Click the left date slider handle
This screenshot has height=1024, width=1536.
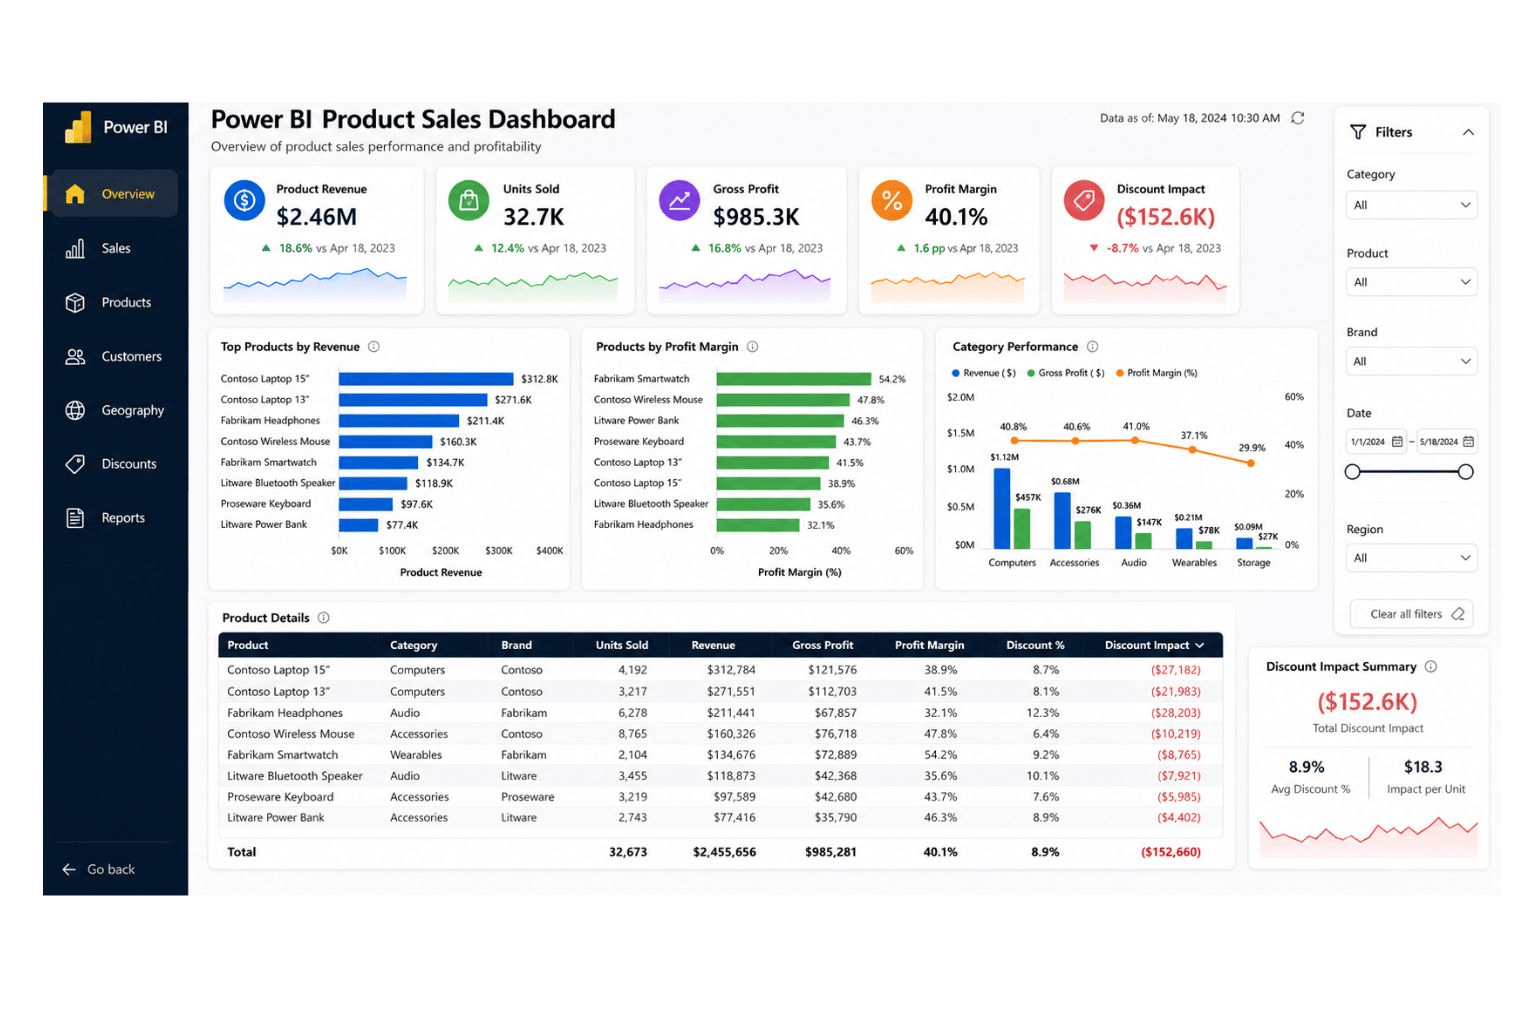click(1353, 471)
